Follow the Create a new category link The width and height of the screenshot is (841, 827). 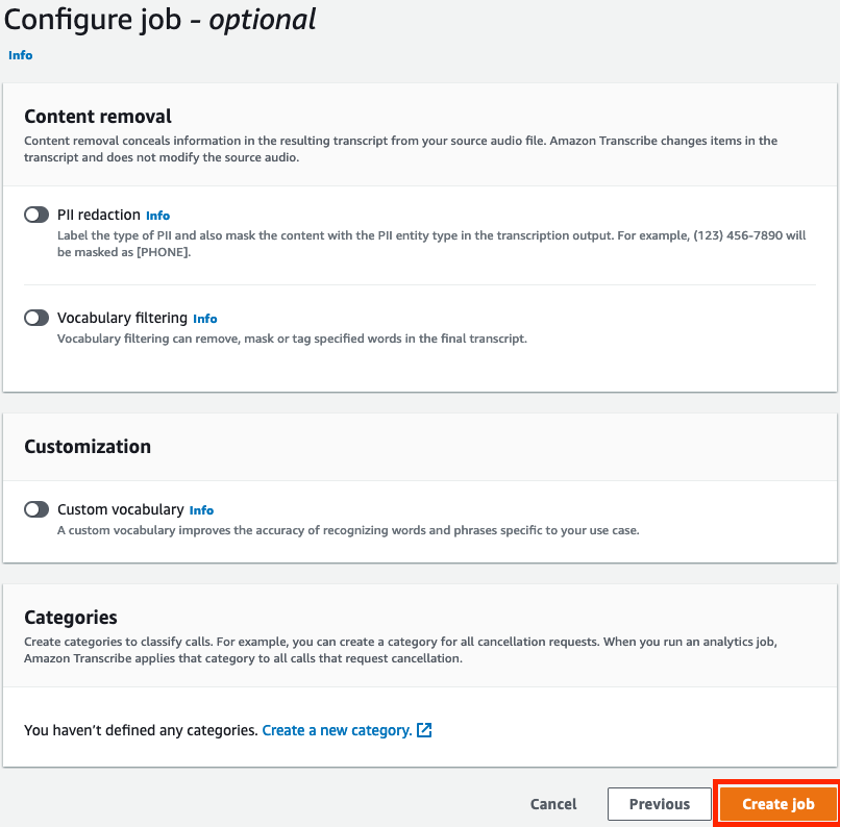coord(336,731)
